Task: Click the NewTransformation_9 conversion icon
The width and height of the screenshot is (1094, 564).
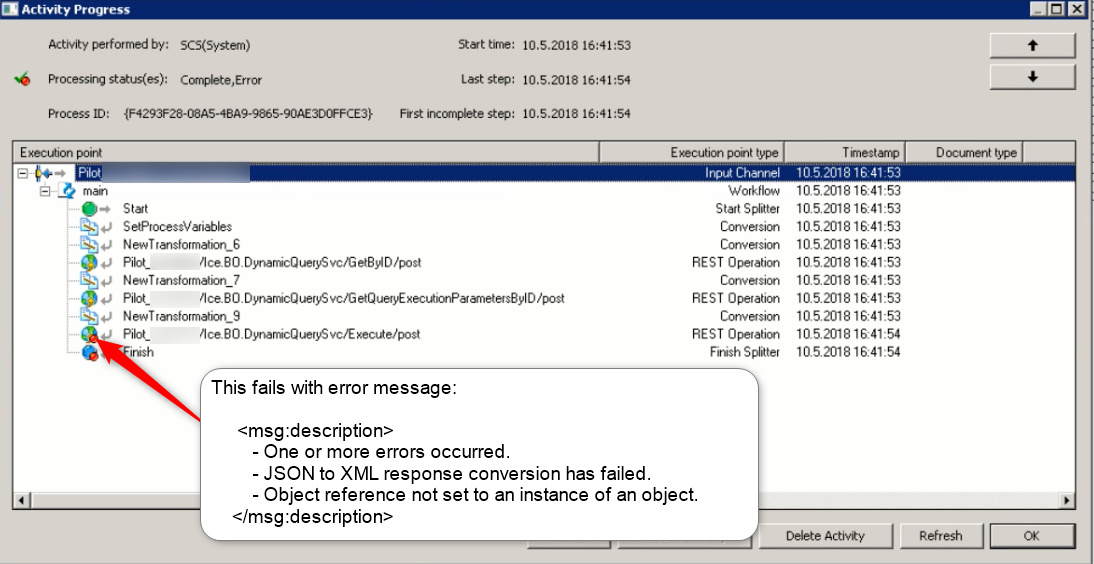Action: coord(90,316)
